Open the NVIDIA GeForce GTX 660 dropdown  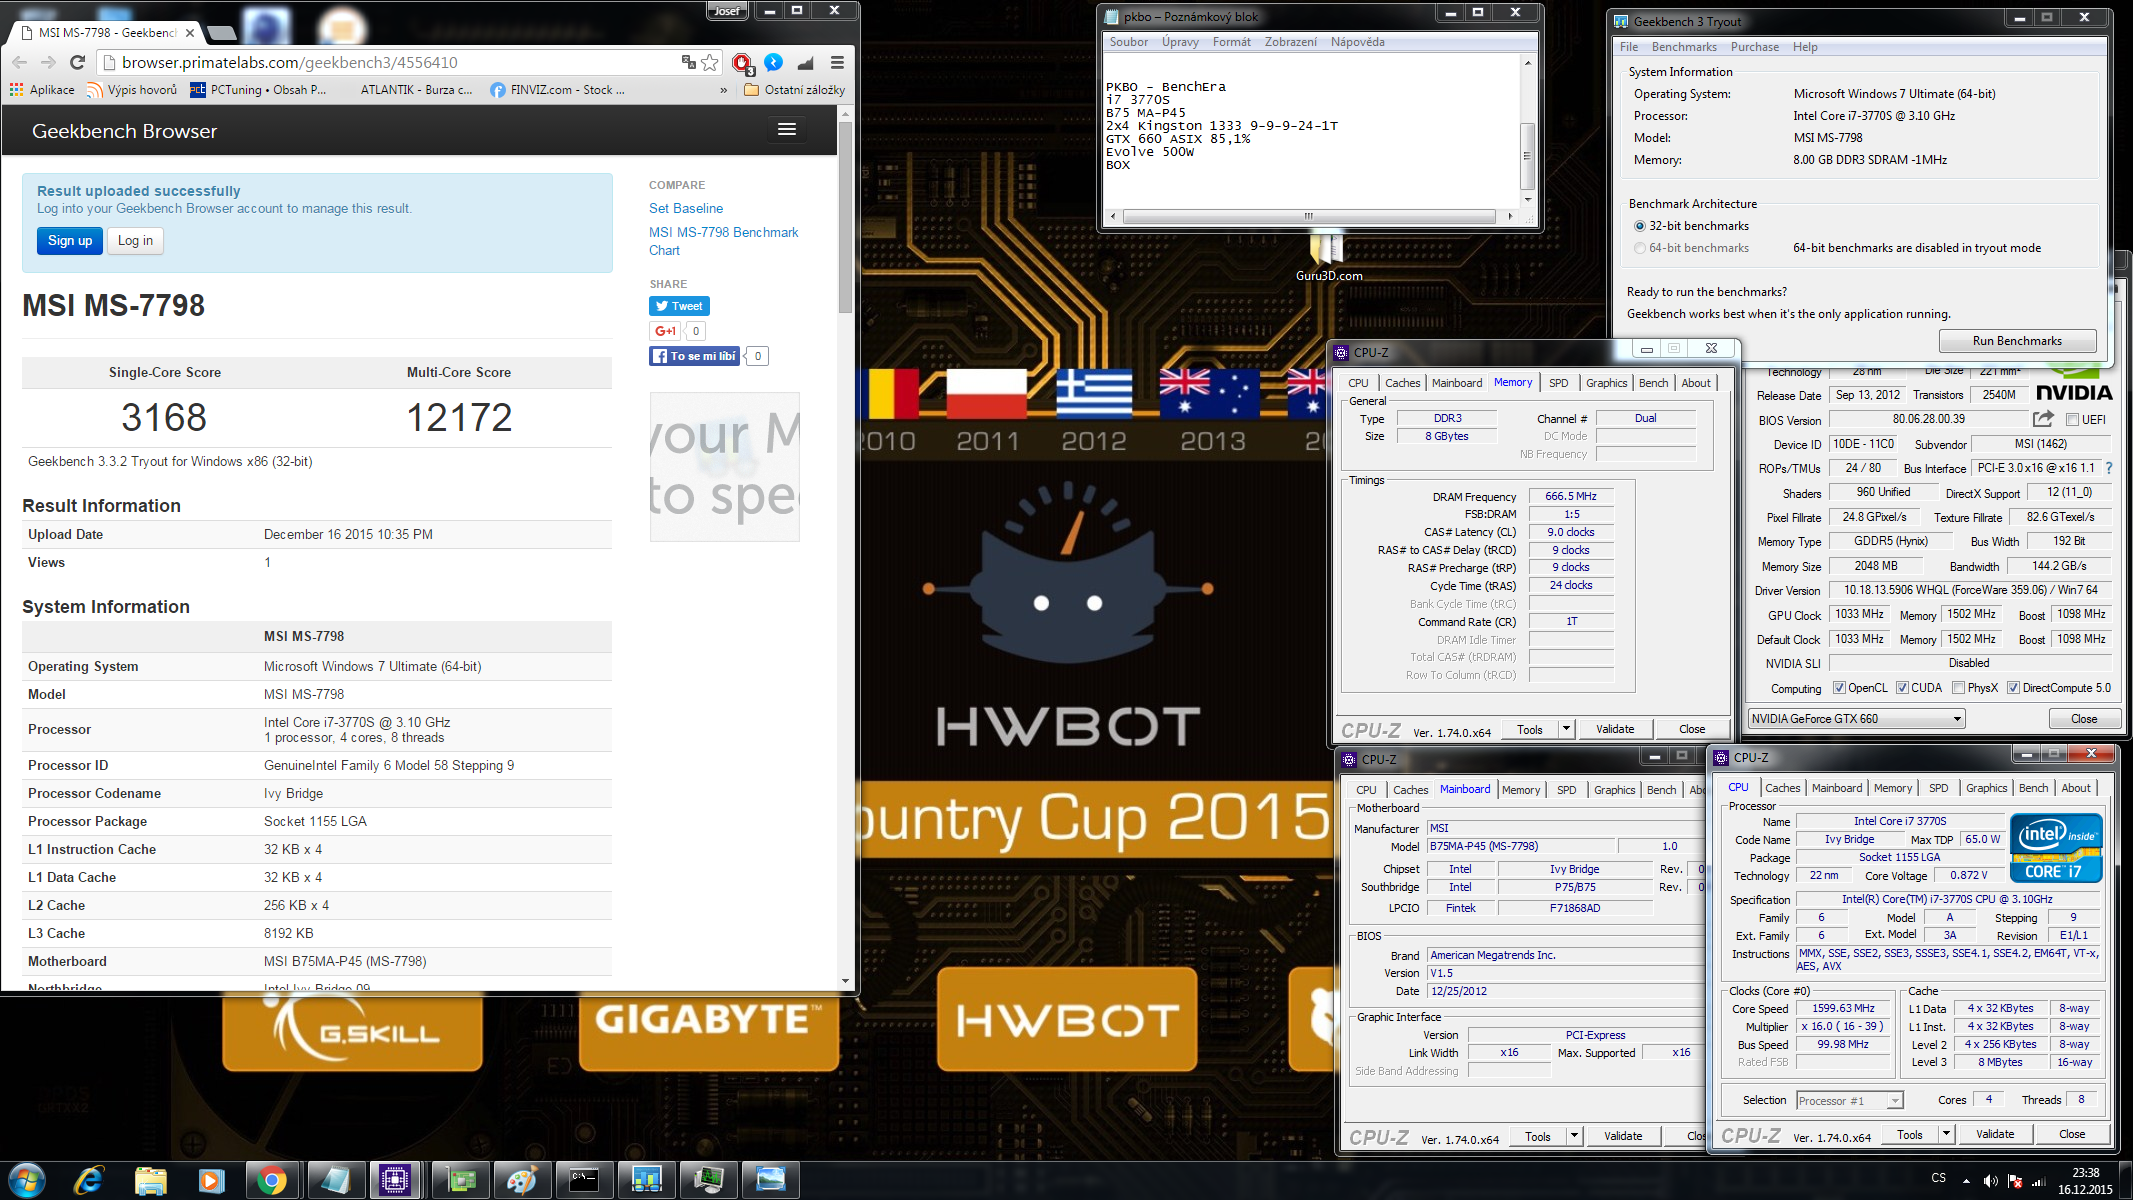(1856, 718)
